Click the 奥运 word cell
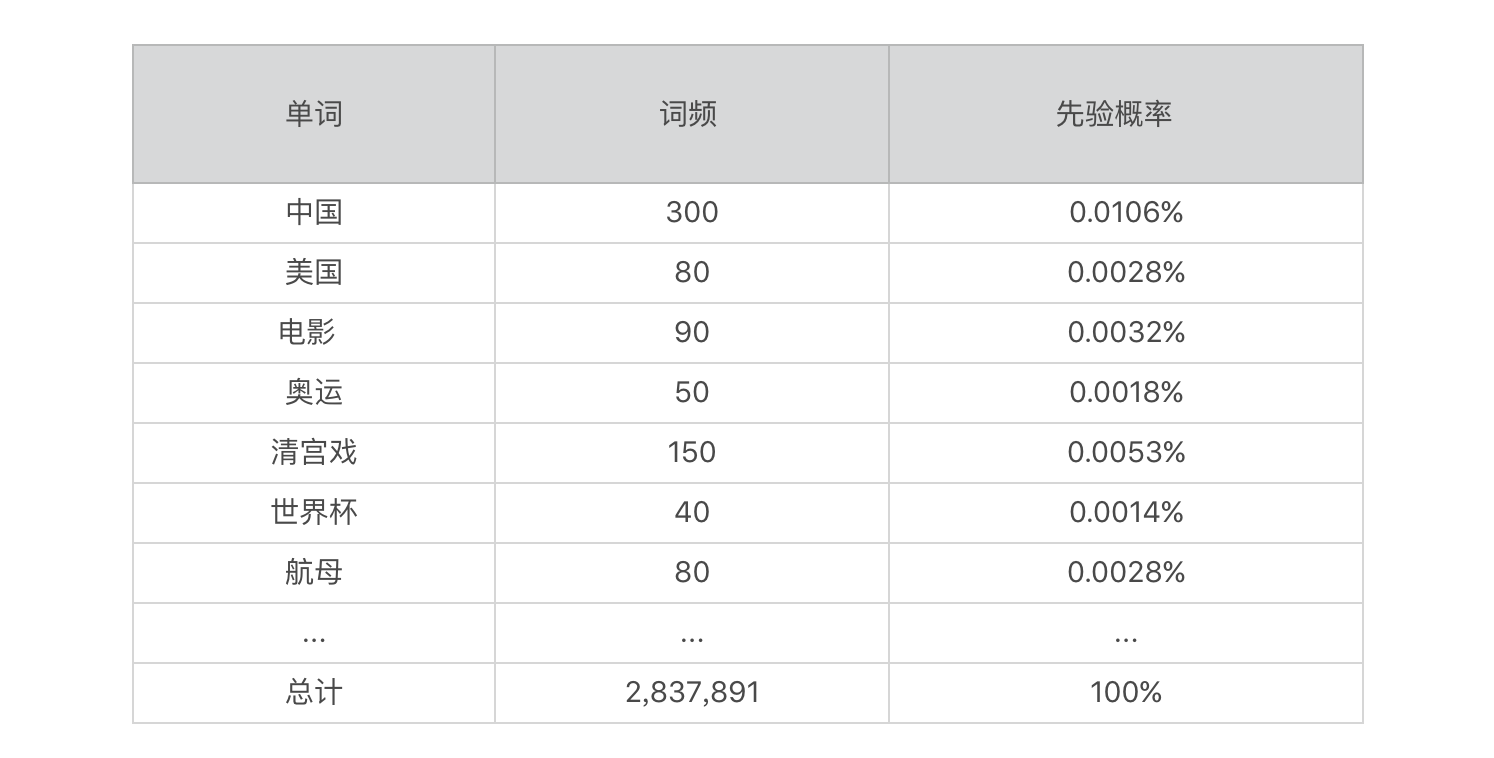 (314, 392)
